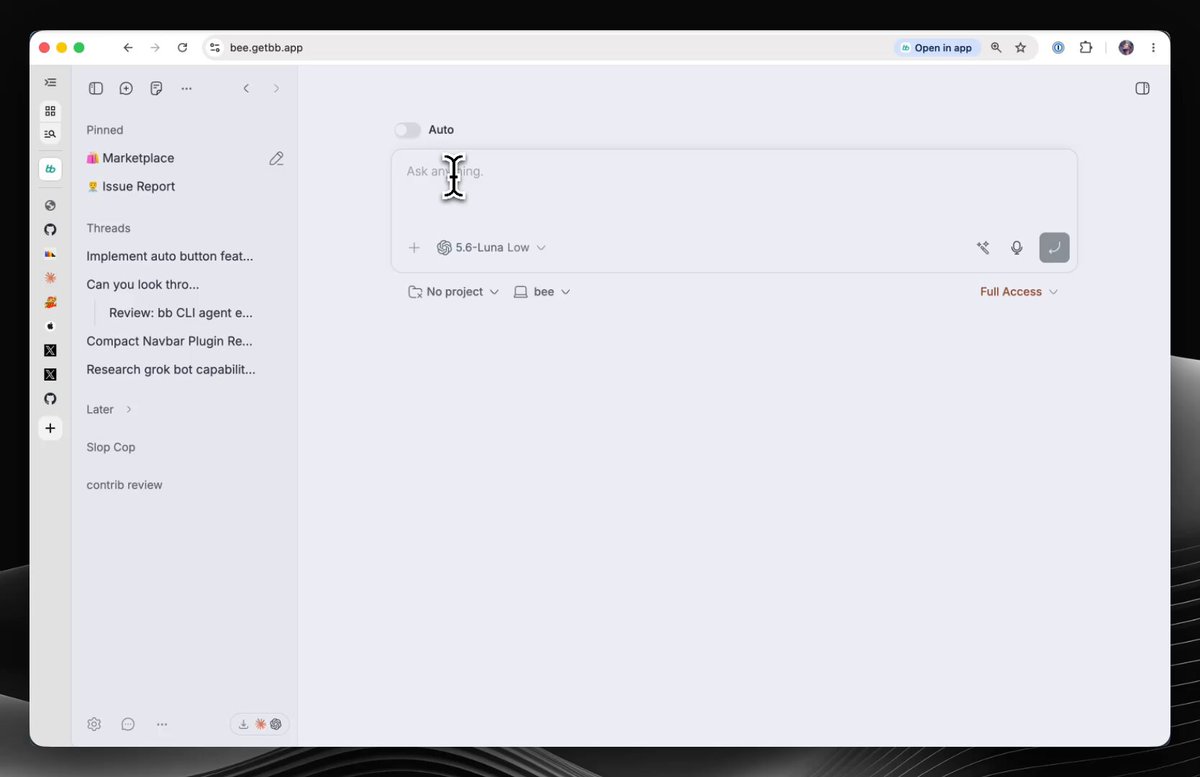Send the message with the return-arrow button
This screenshot has width=1200, height=777.
click(x=1054, y=248)
